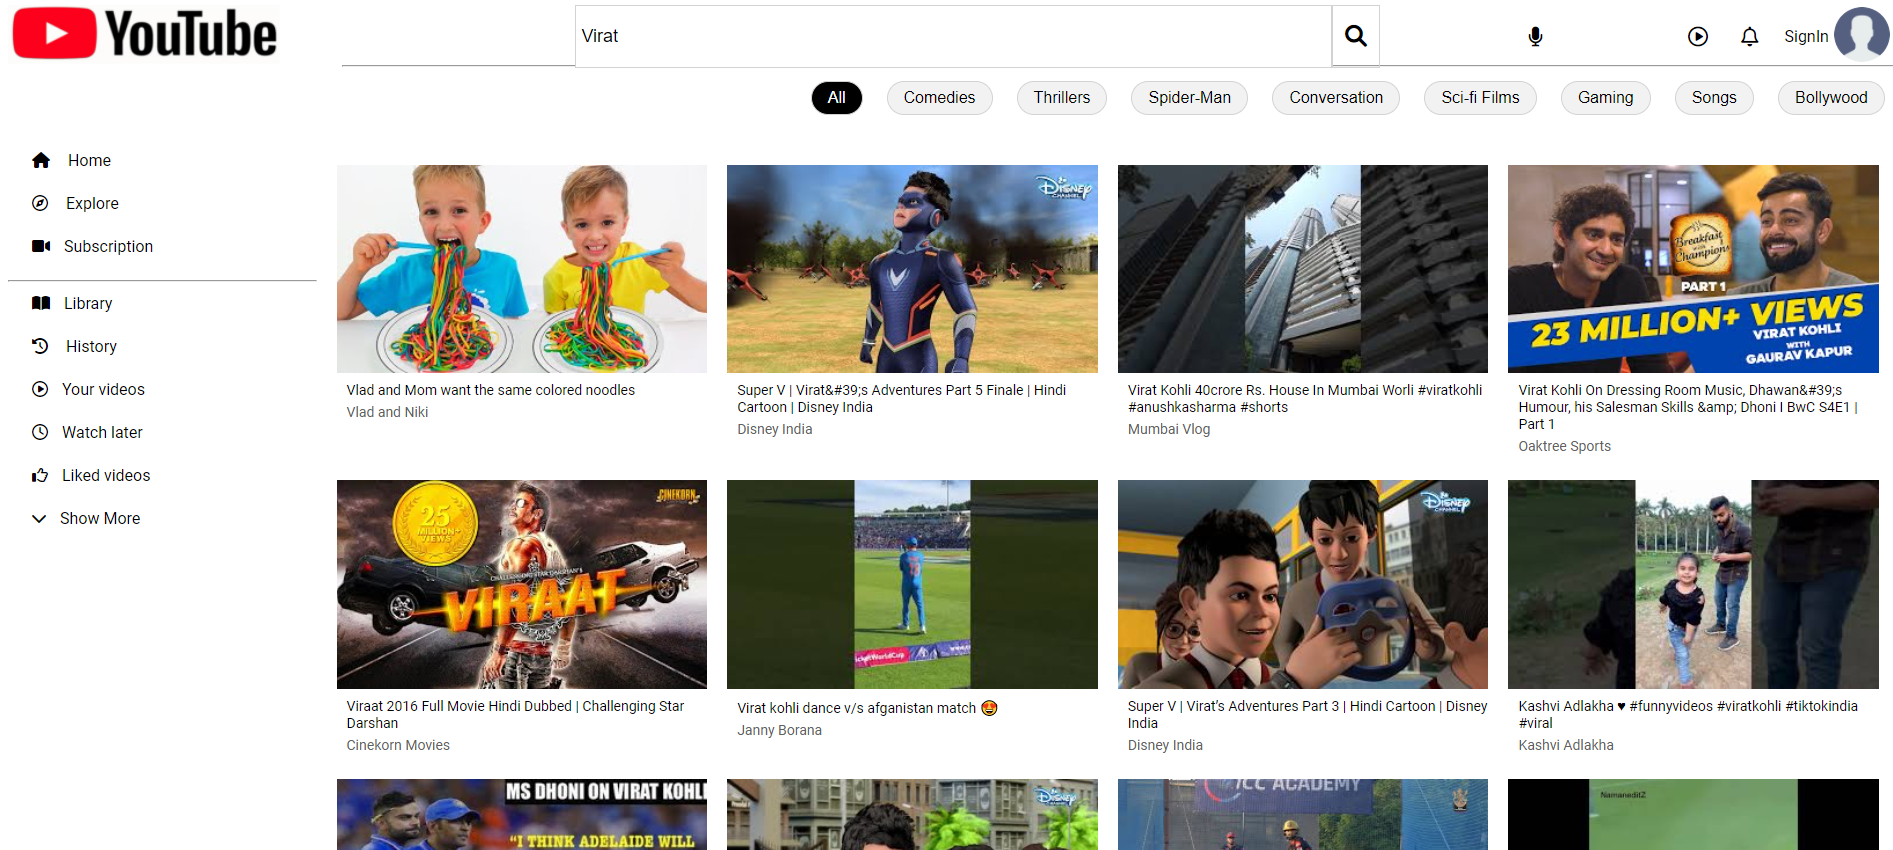The image size is (1893, 850).
Task: Click Viraat 2016 Full Movie title
Action: (x=515, y=714)
